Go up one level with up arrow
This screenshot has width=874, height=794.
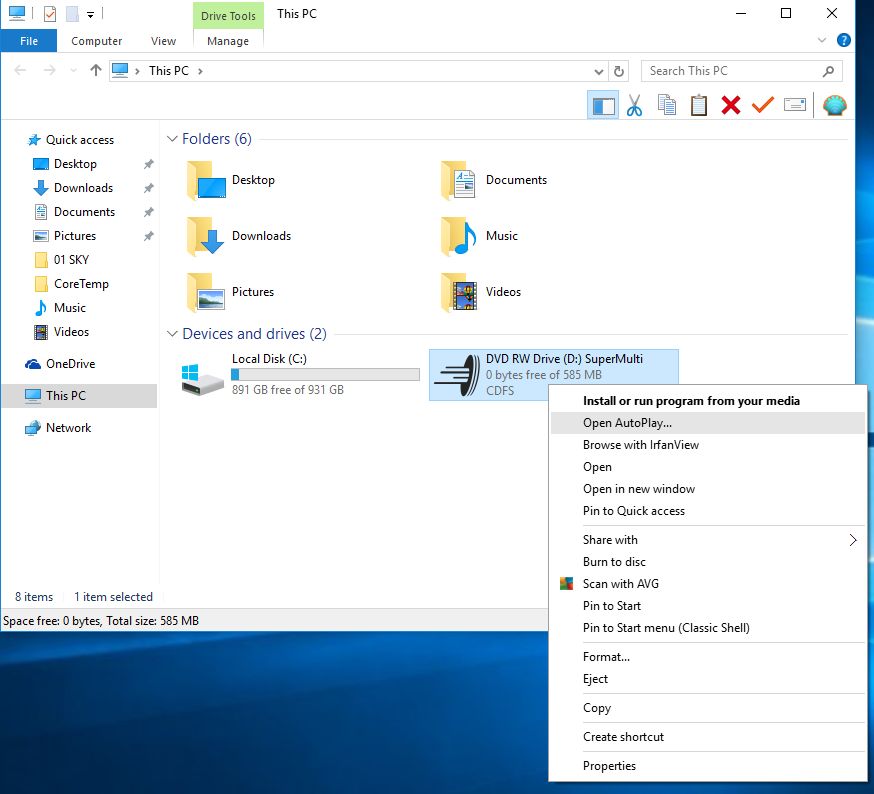[x=96, y=71]
